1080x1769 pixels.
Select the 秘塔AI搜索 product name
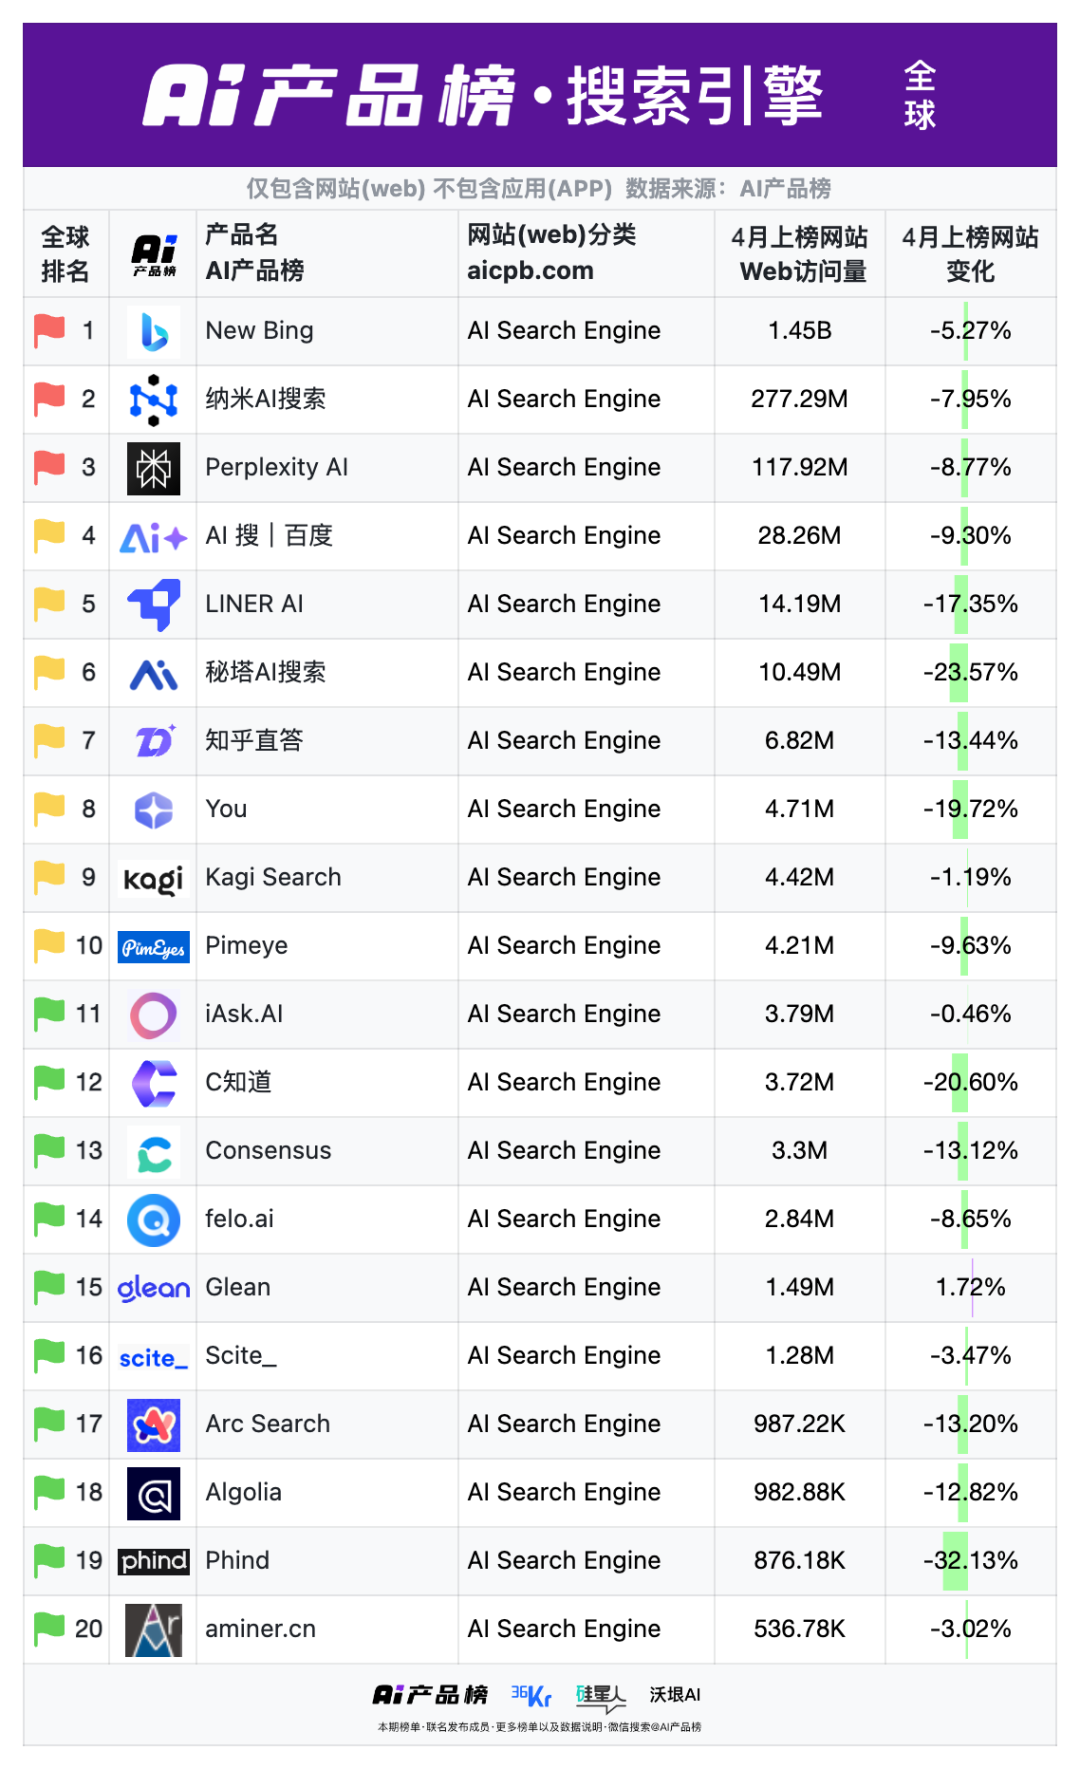(265, 673)
